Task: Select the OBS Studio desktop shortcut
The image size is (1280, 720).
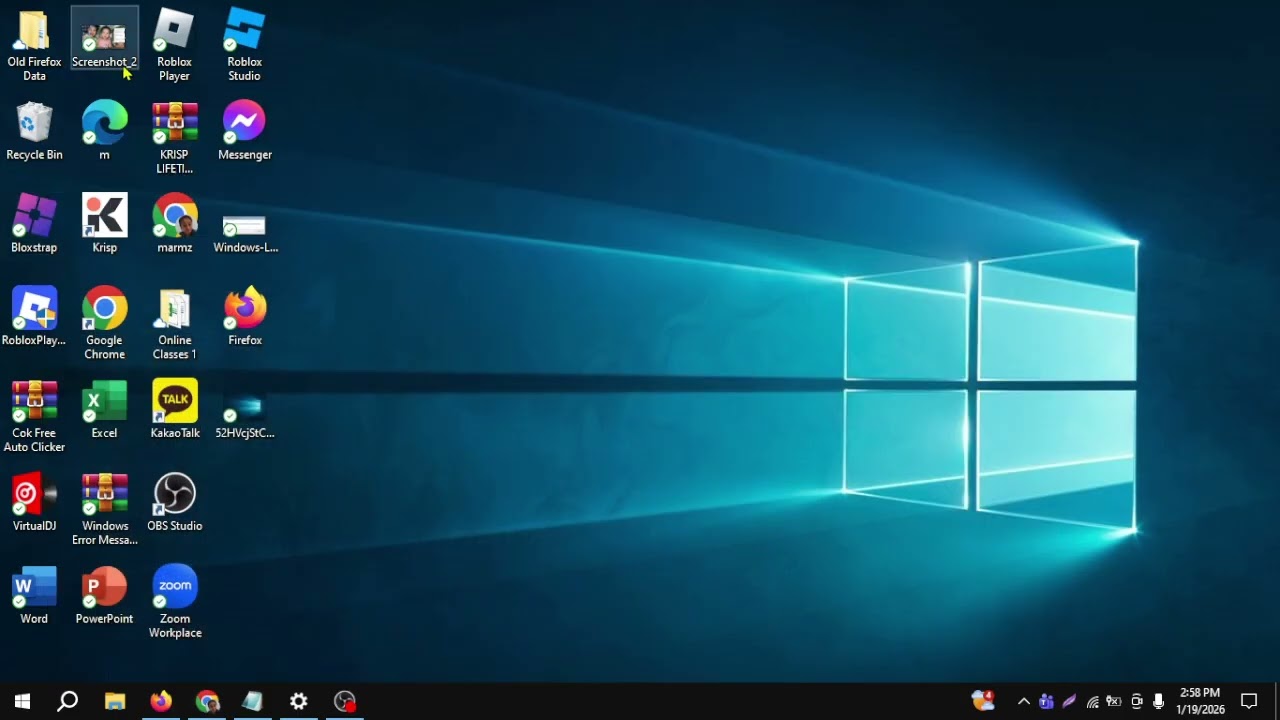Action: pos(174,504)
